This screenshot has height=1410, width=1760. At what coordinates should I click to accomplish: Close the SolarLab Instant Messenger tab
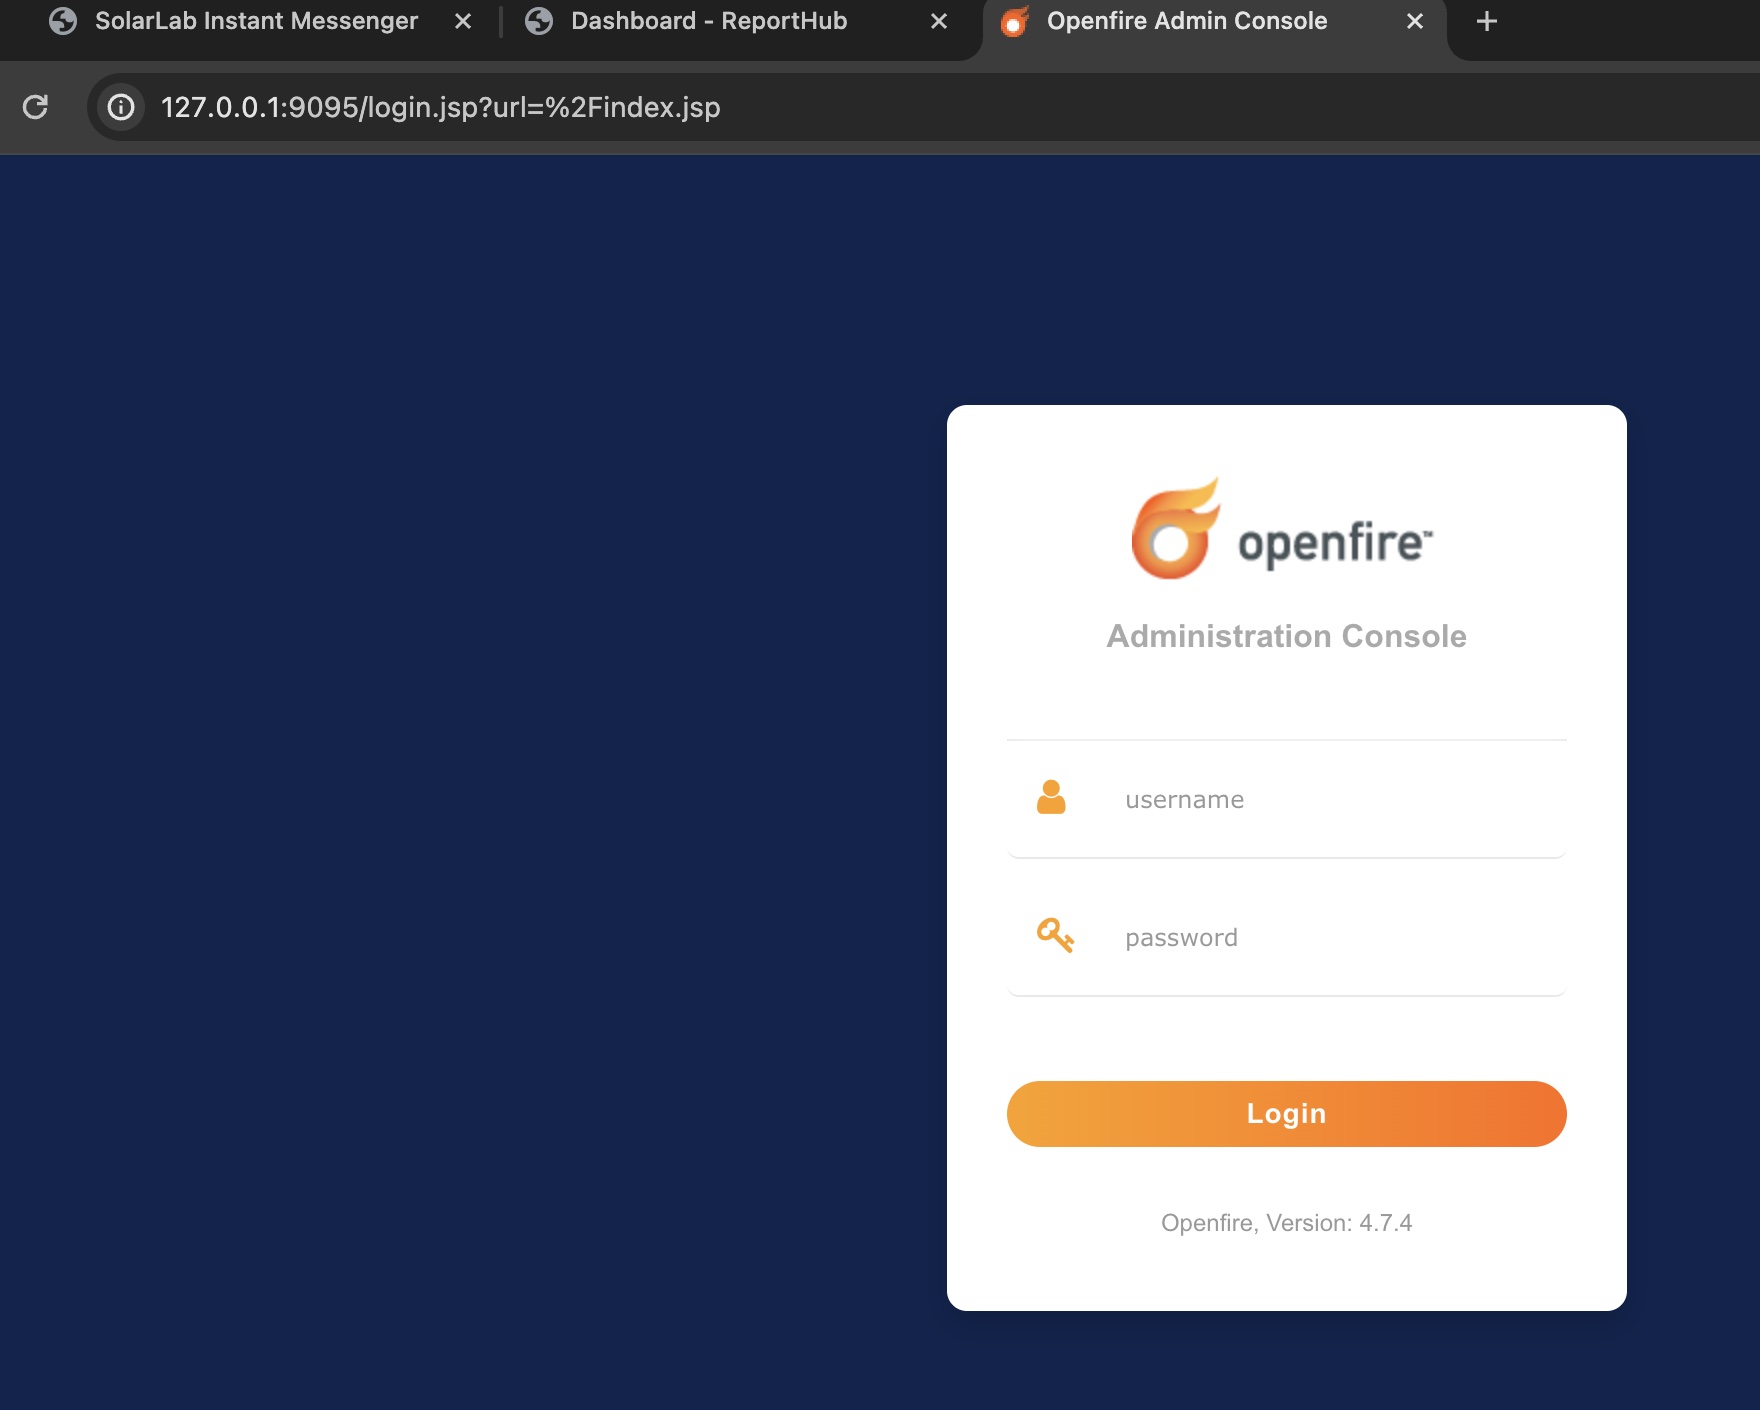pyautogui.click(x=463, y=21)
